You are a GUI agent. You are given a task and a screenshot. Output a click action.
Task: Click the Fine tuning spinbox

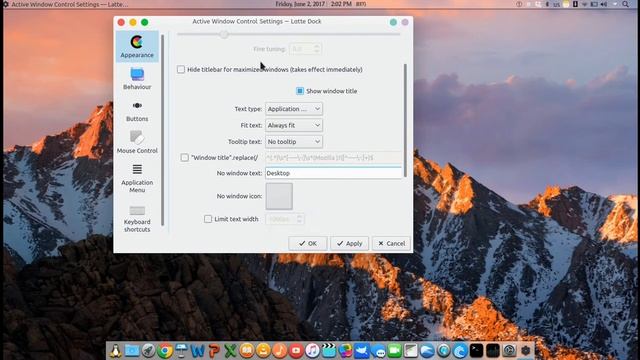[x=305, y=49]
